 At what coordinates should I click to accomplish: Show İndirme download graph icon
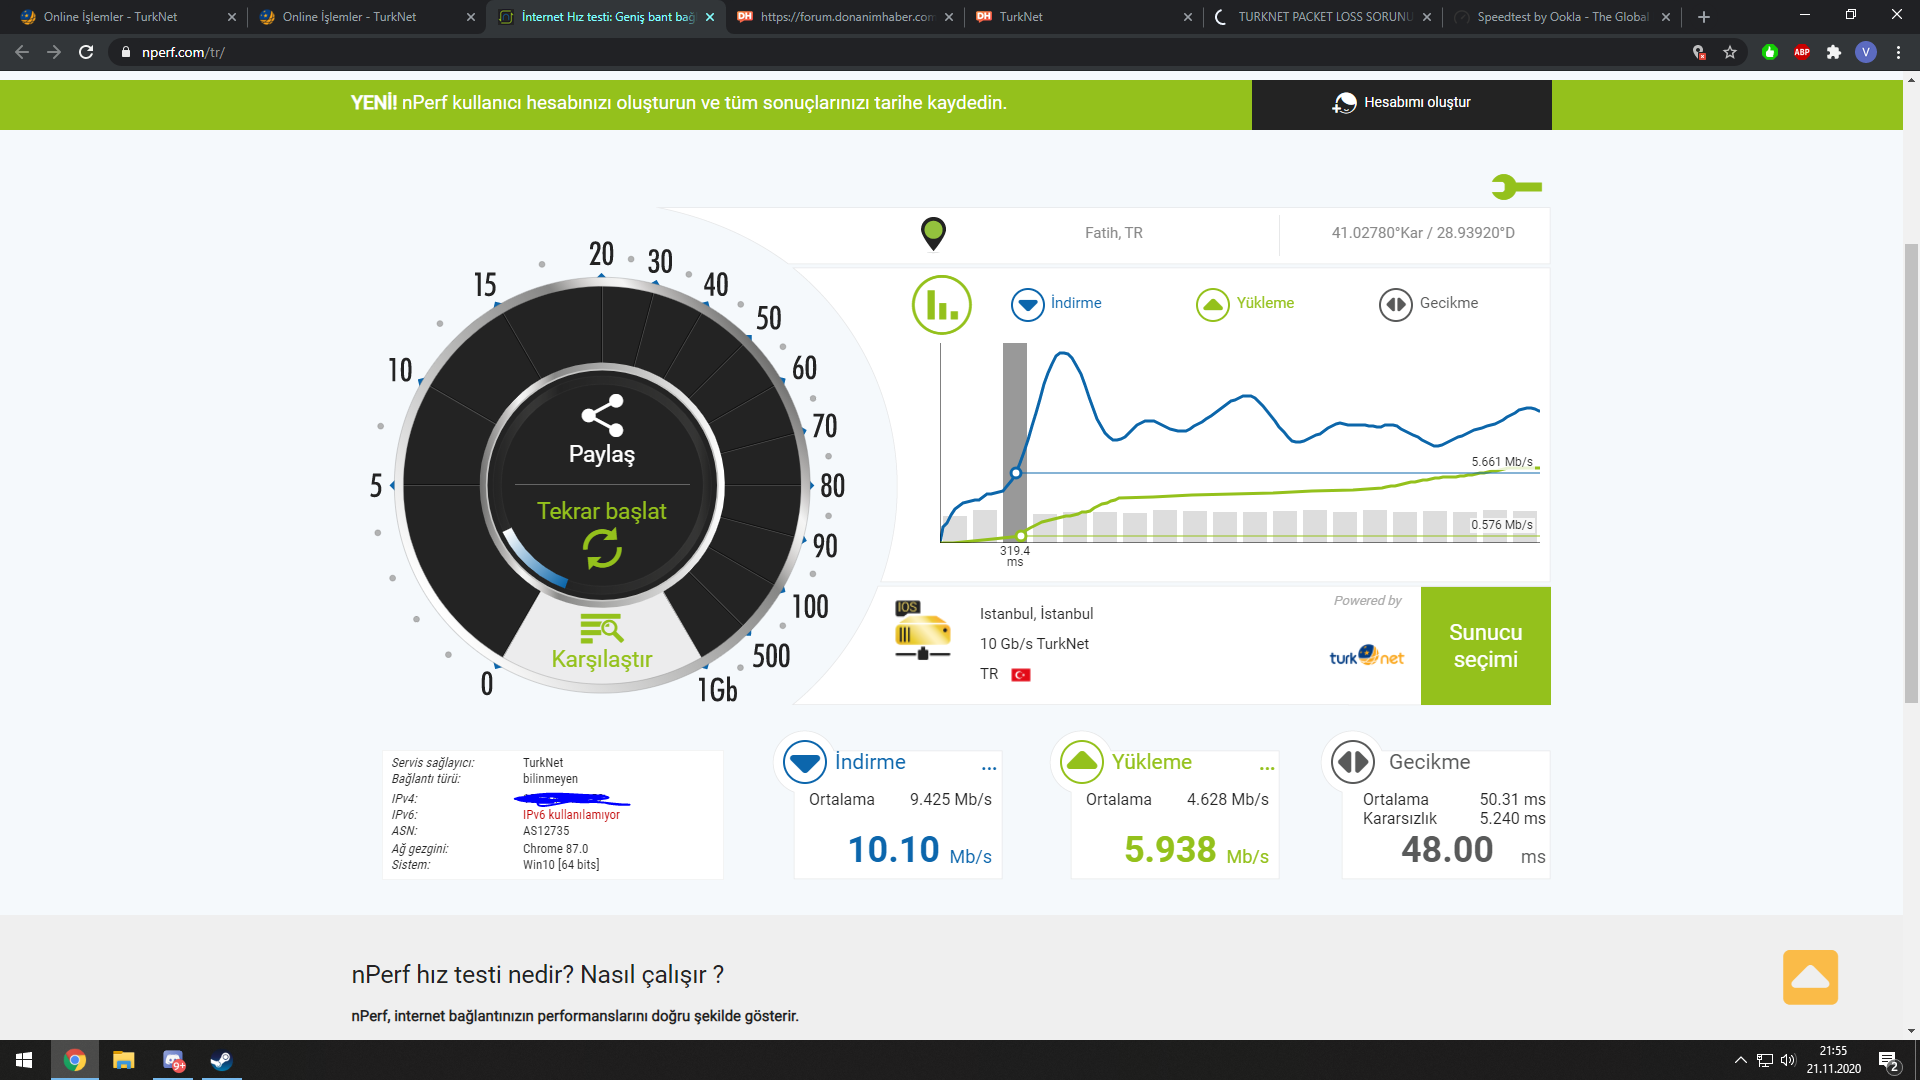(1027, 304)
